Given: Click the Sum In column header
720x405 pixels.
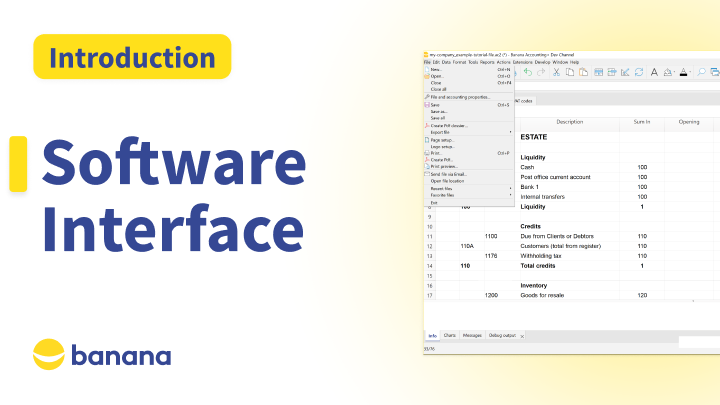Looking at the screenshot, I should click(x=642, y=122).
